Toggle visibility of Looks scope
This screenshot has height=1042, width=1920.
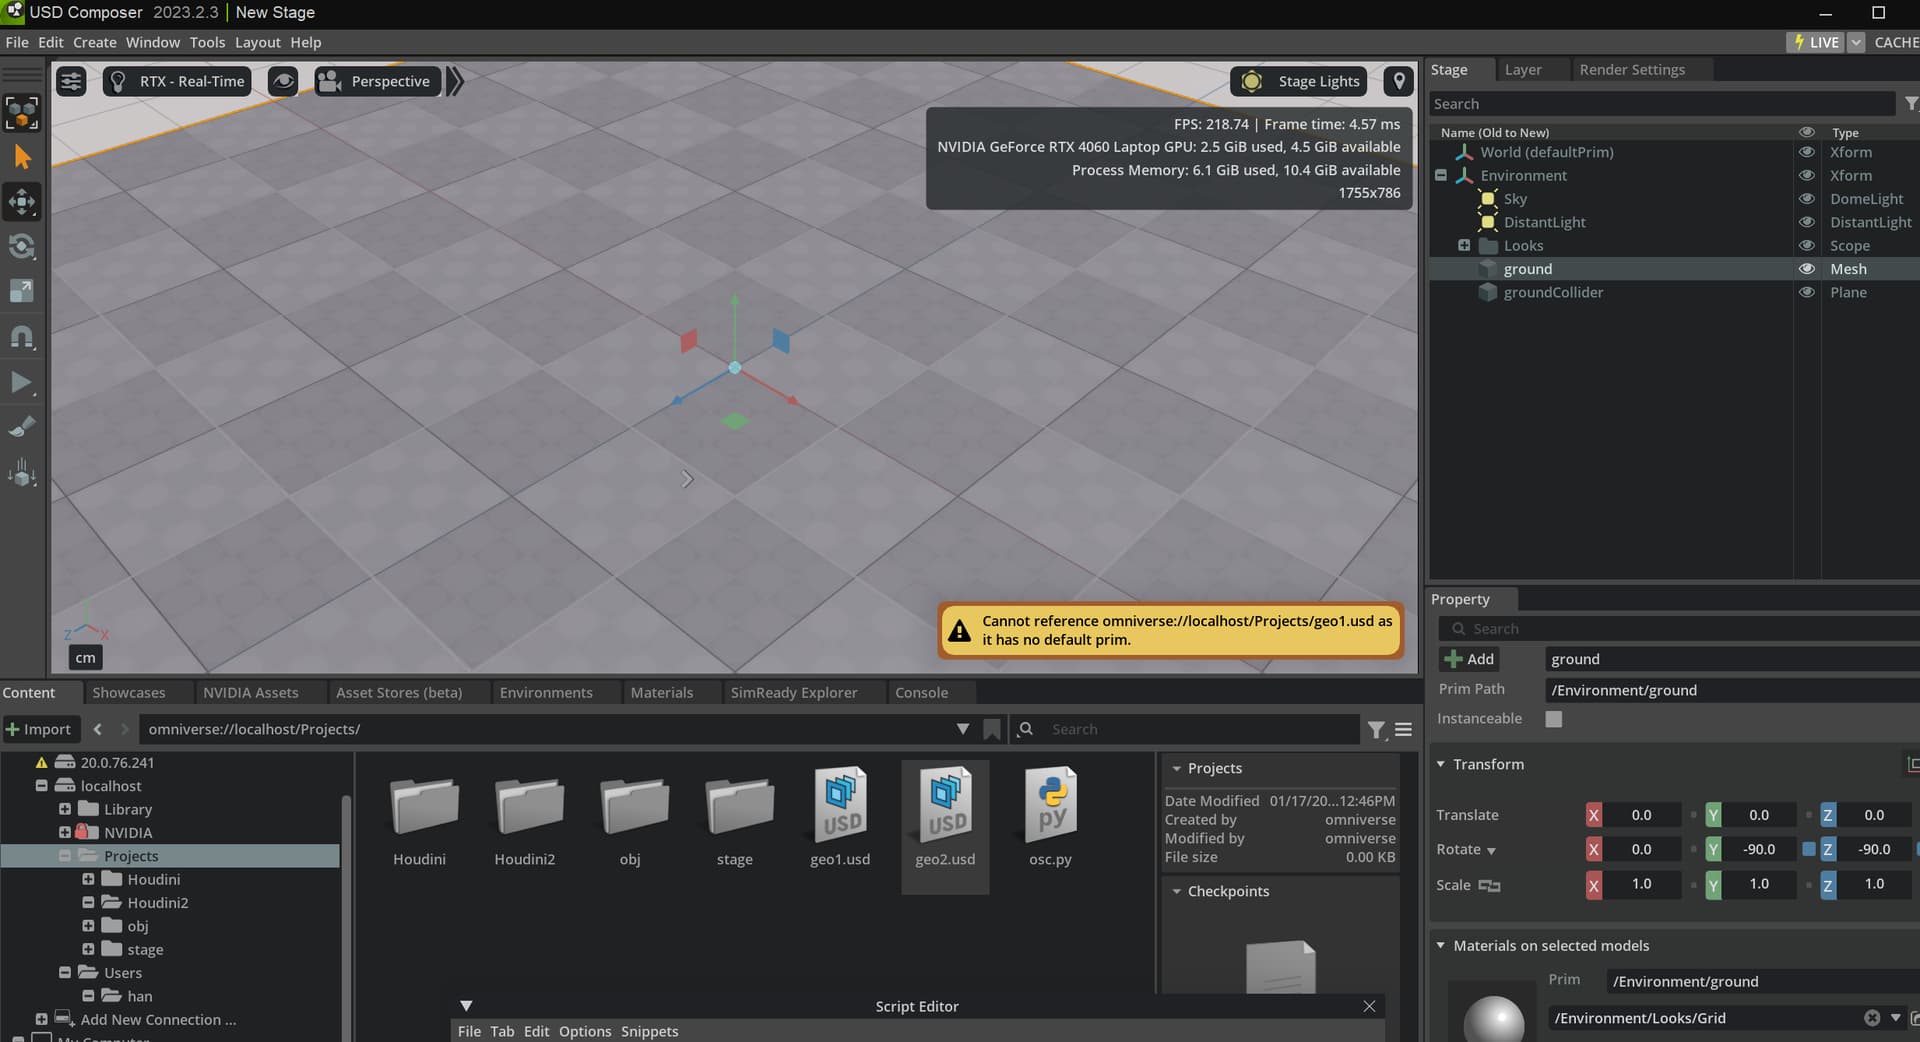[x=1806, y=245]
